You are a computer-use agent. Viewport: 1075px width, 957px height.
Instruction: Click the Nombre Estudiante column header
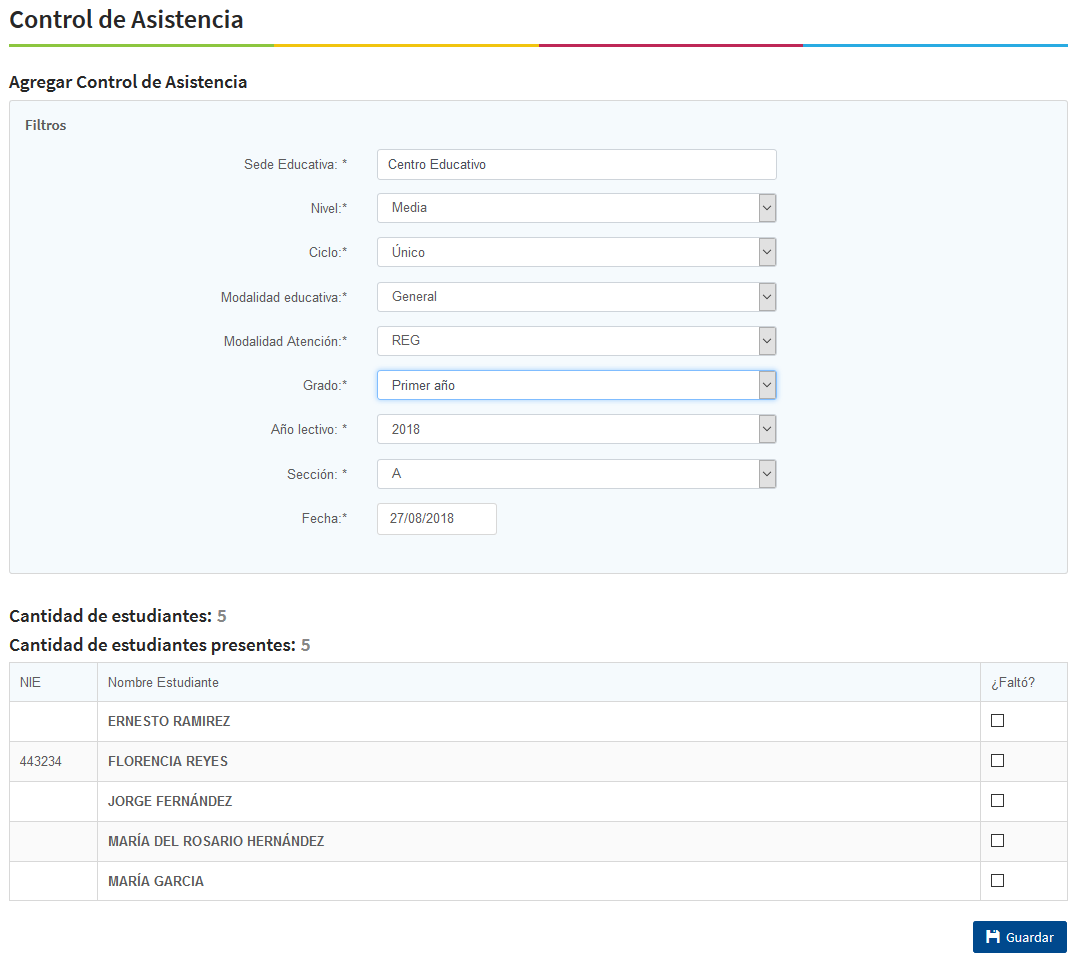tap(163, 682)
